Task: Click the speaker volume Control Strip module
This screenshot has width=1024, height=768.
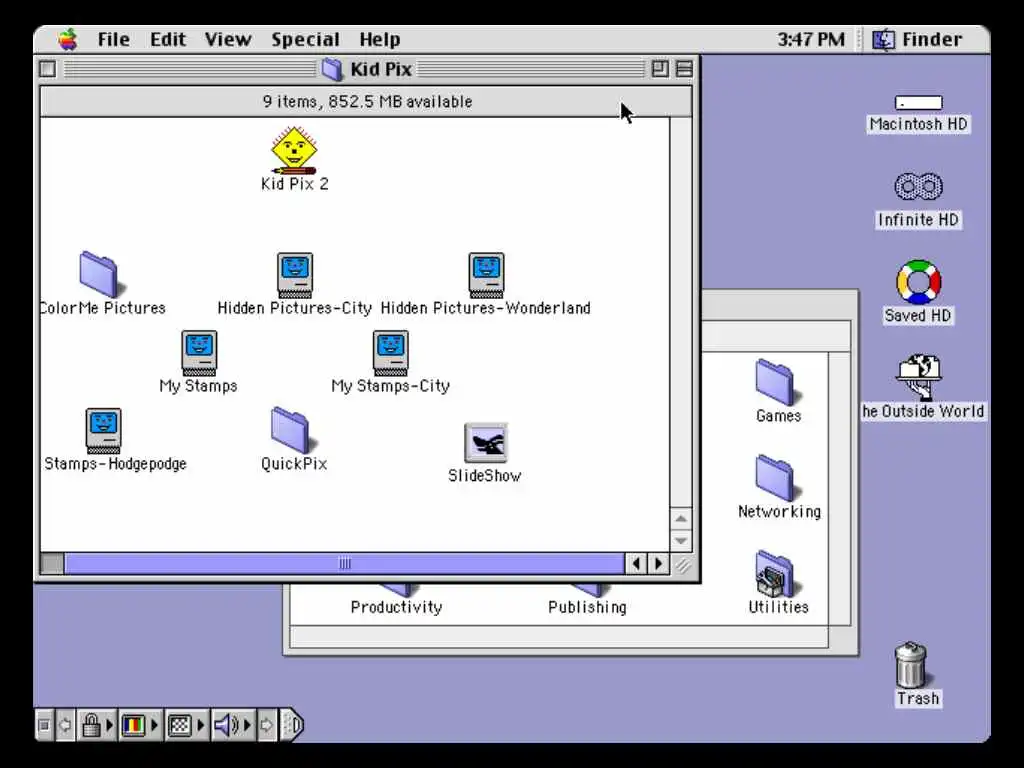Action: pos(226,725)
